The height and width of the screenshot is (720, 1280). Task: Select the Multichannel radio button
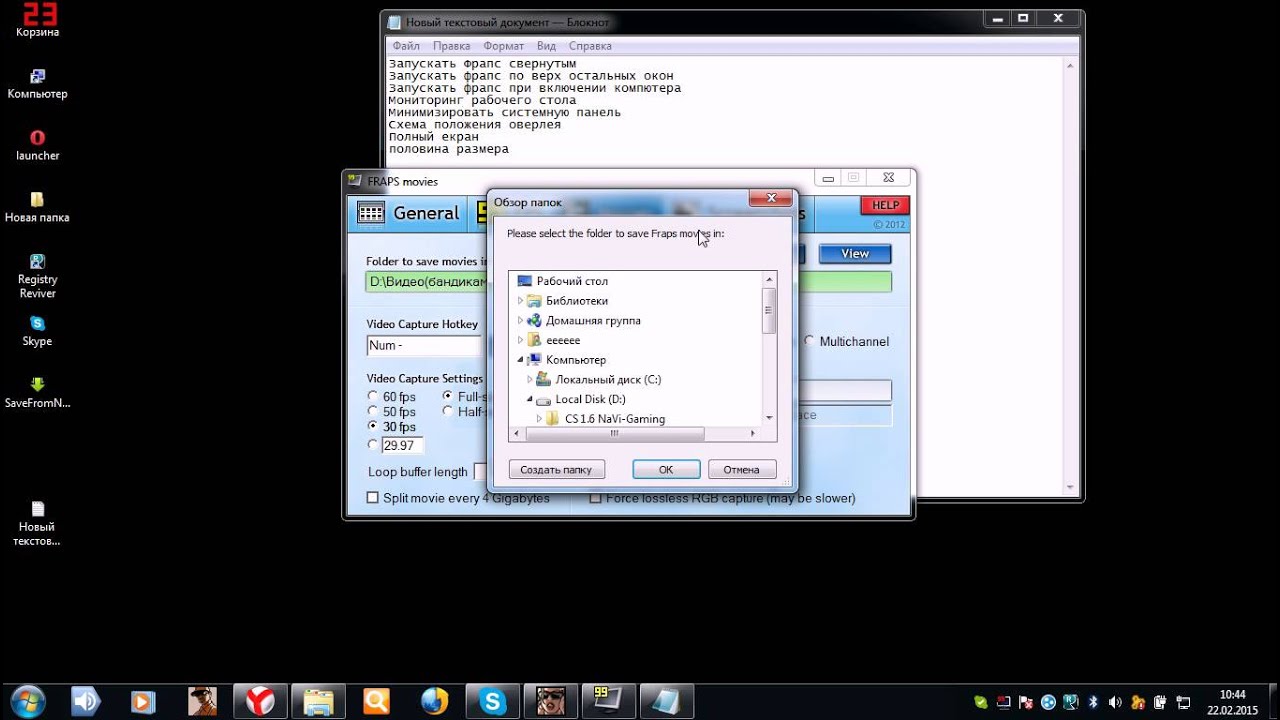pos(809,341)
